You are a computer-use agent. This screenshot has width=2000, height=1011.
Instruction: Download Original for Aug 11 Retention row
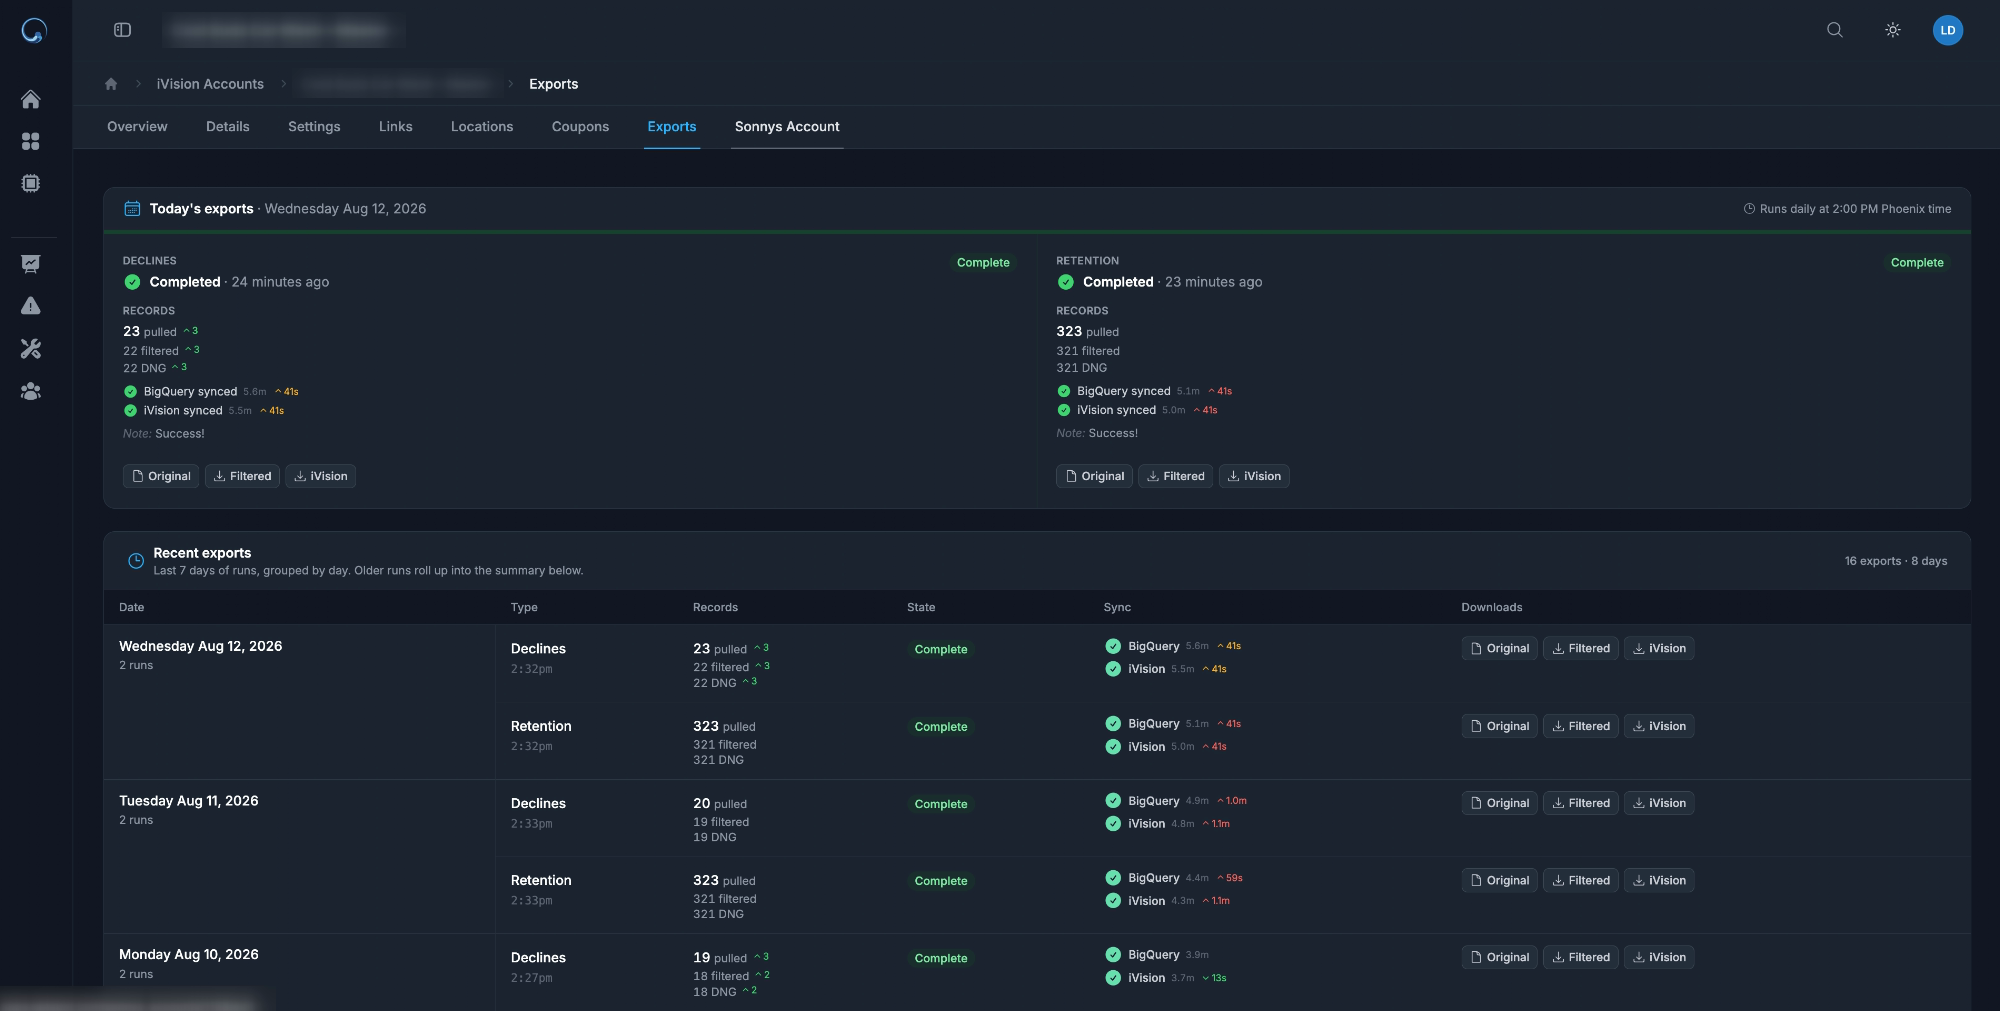1499,880
